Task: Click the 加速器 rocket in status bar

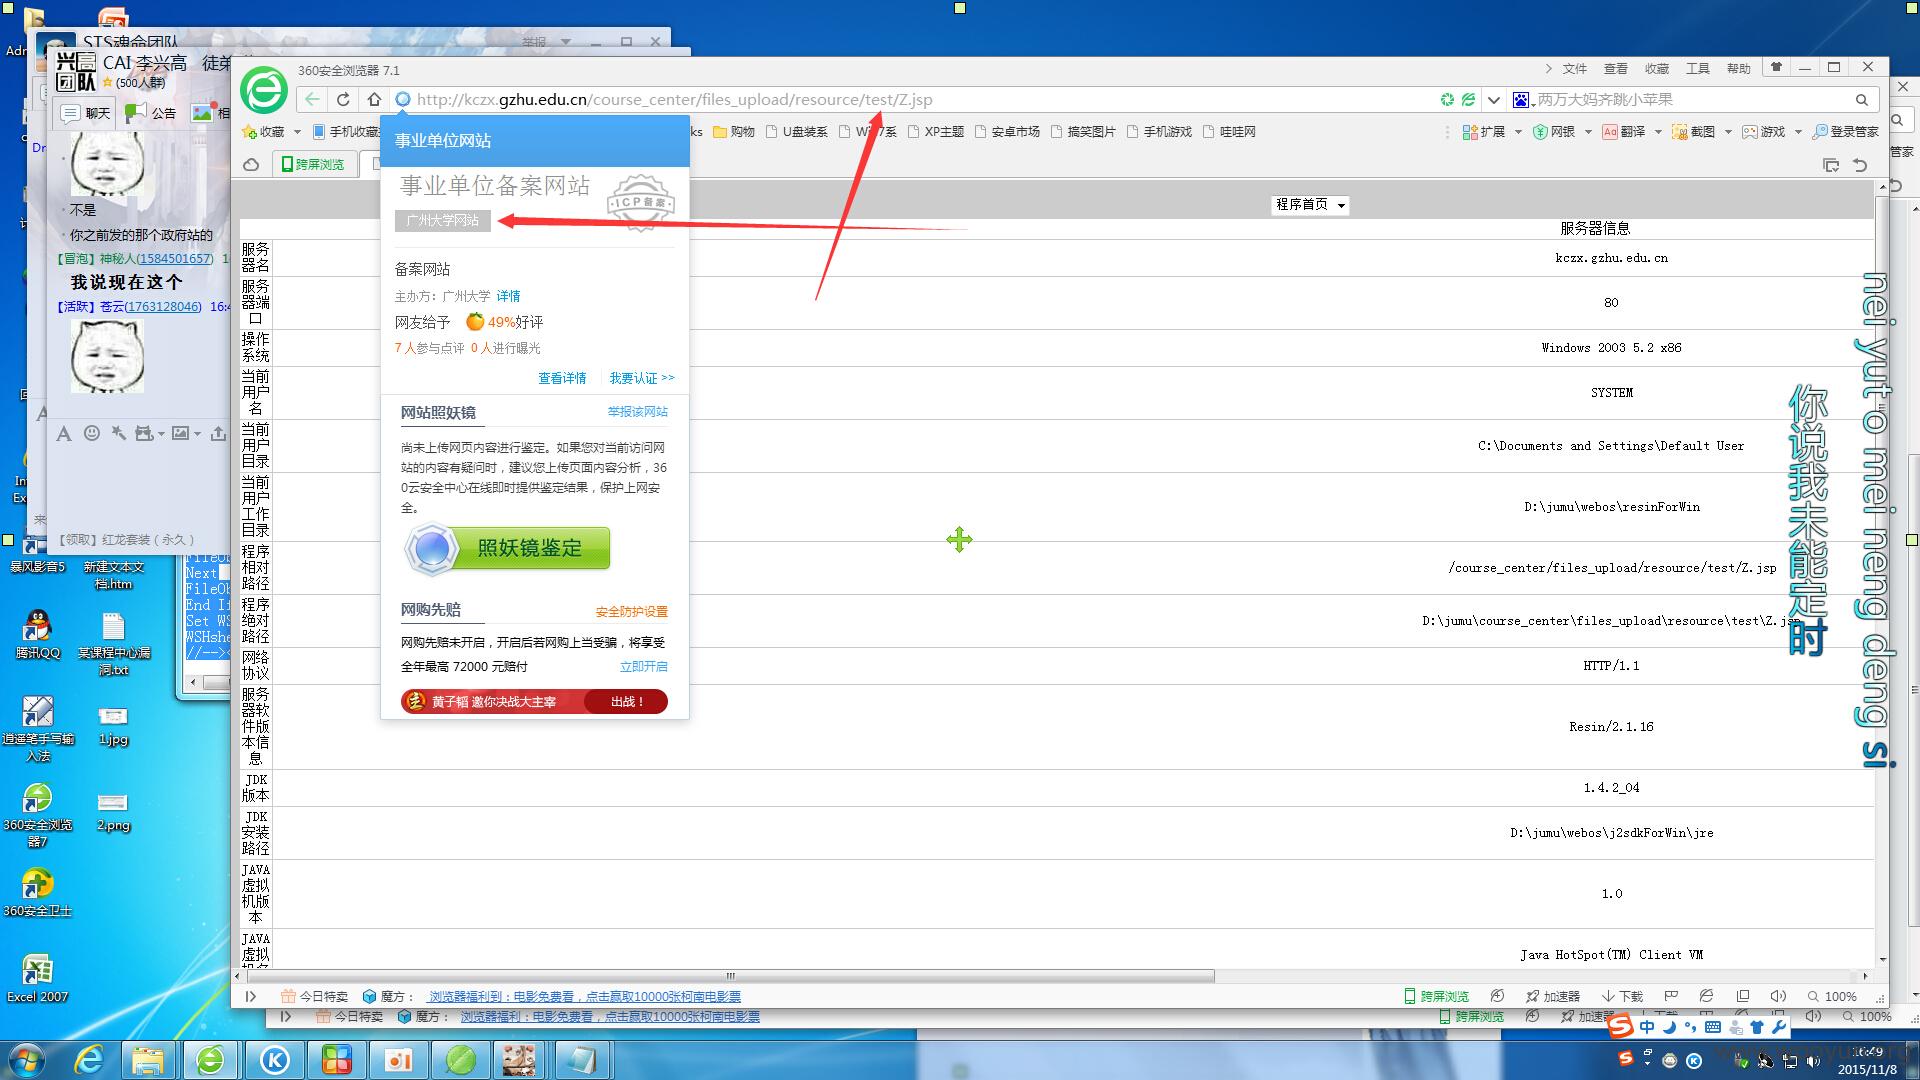Action: [x=1552, y=996]
